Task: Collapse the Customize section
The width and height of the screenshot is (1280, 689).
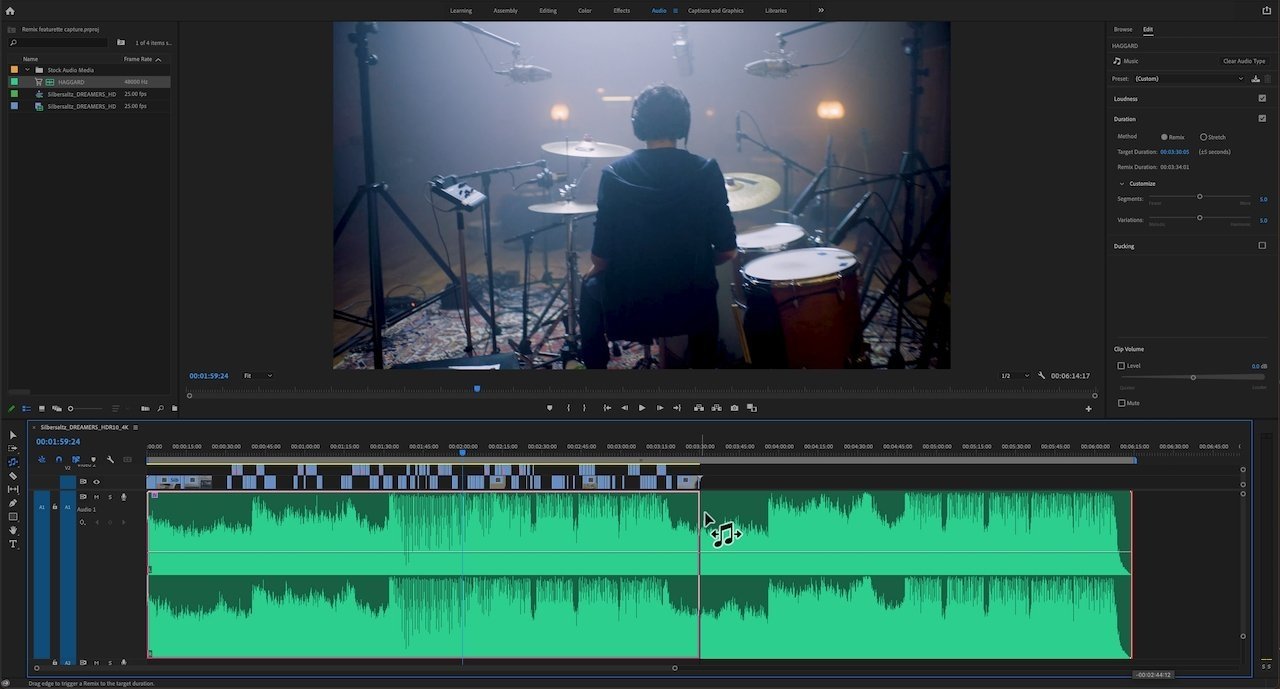Action: point(1122,184)
